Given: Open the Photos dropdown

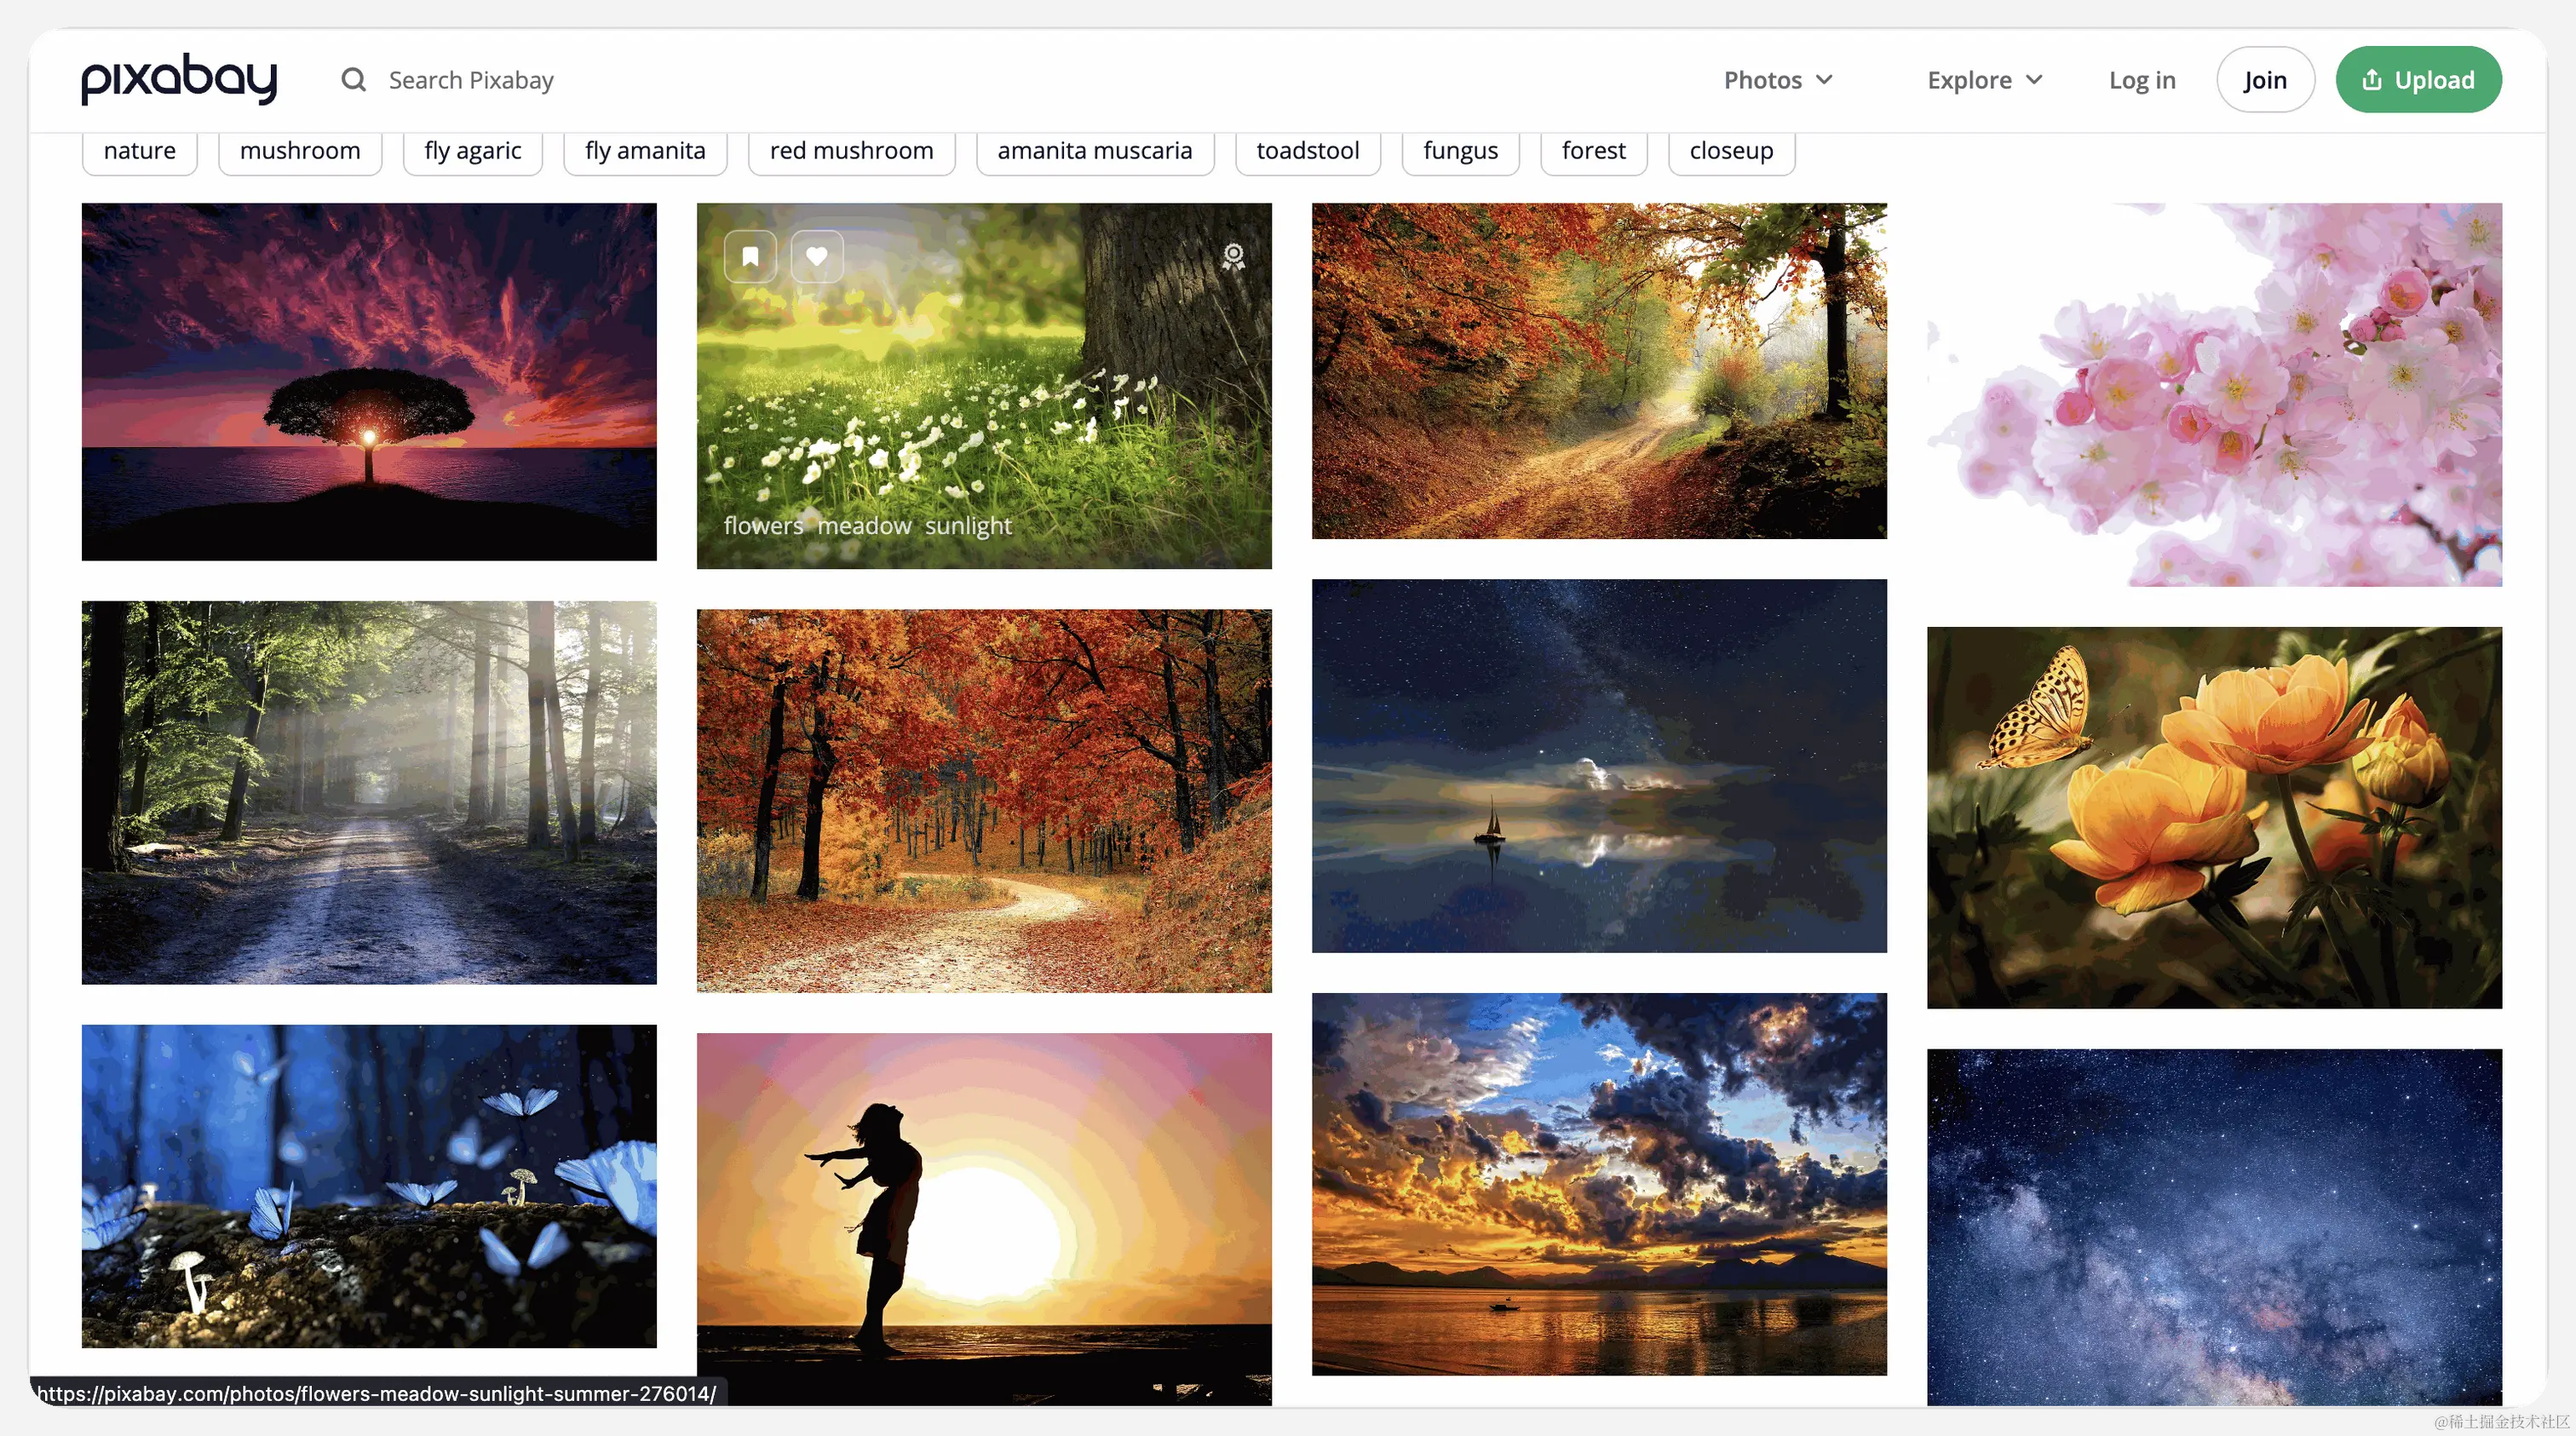Looking at the screenshot, I should (1778, 80).
